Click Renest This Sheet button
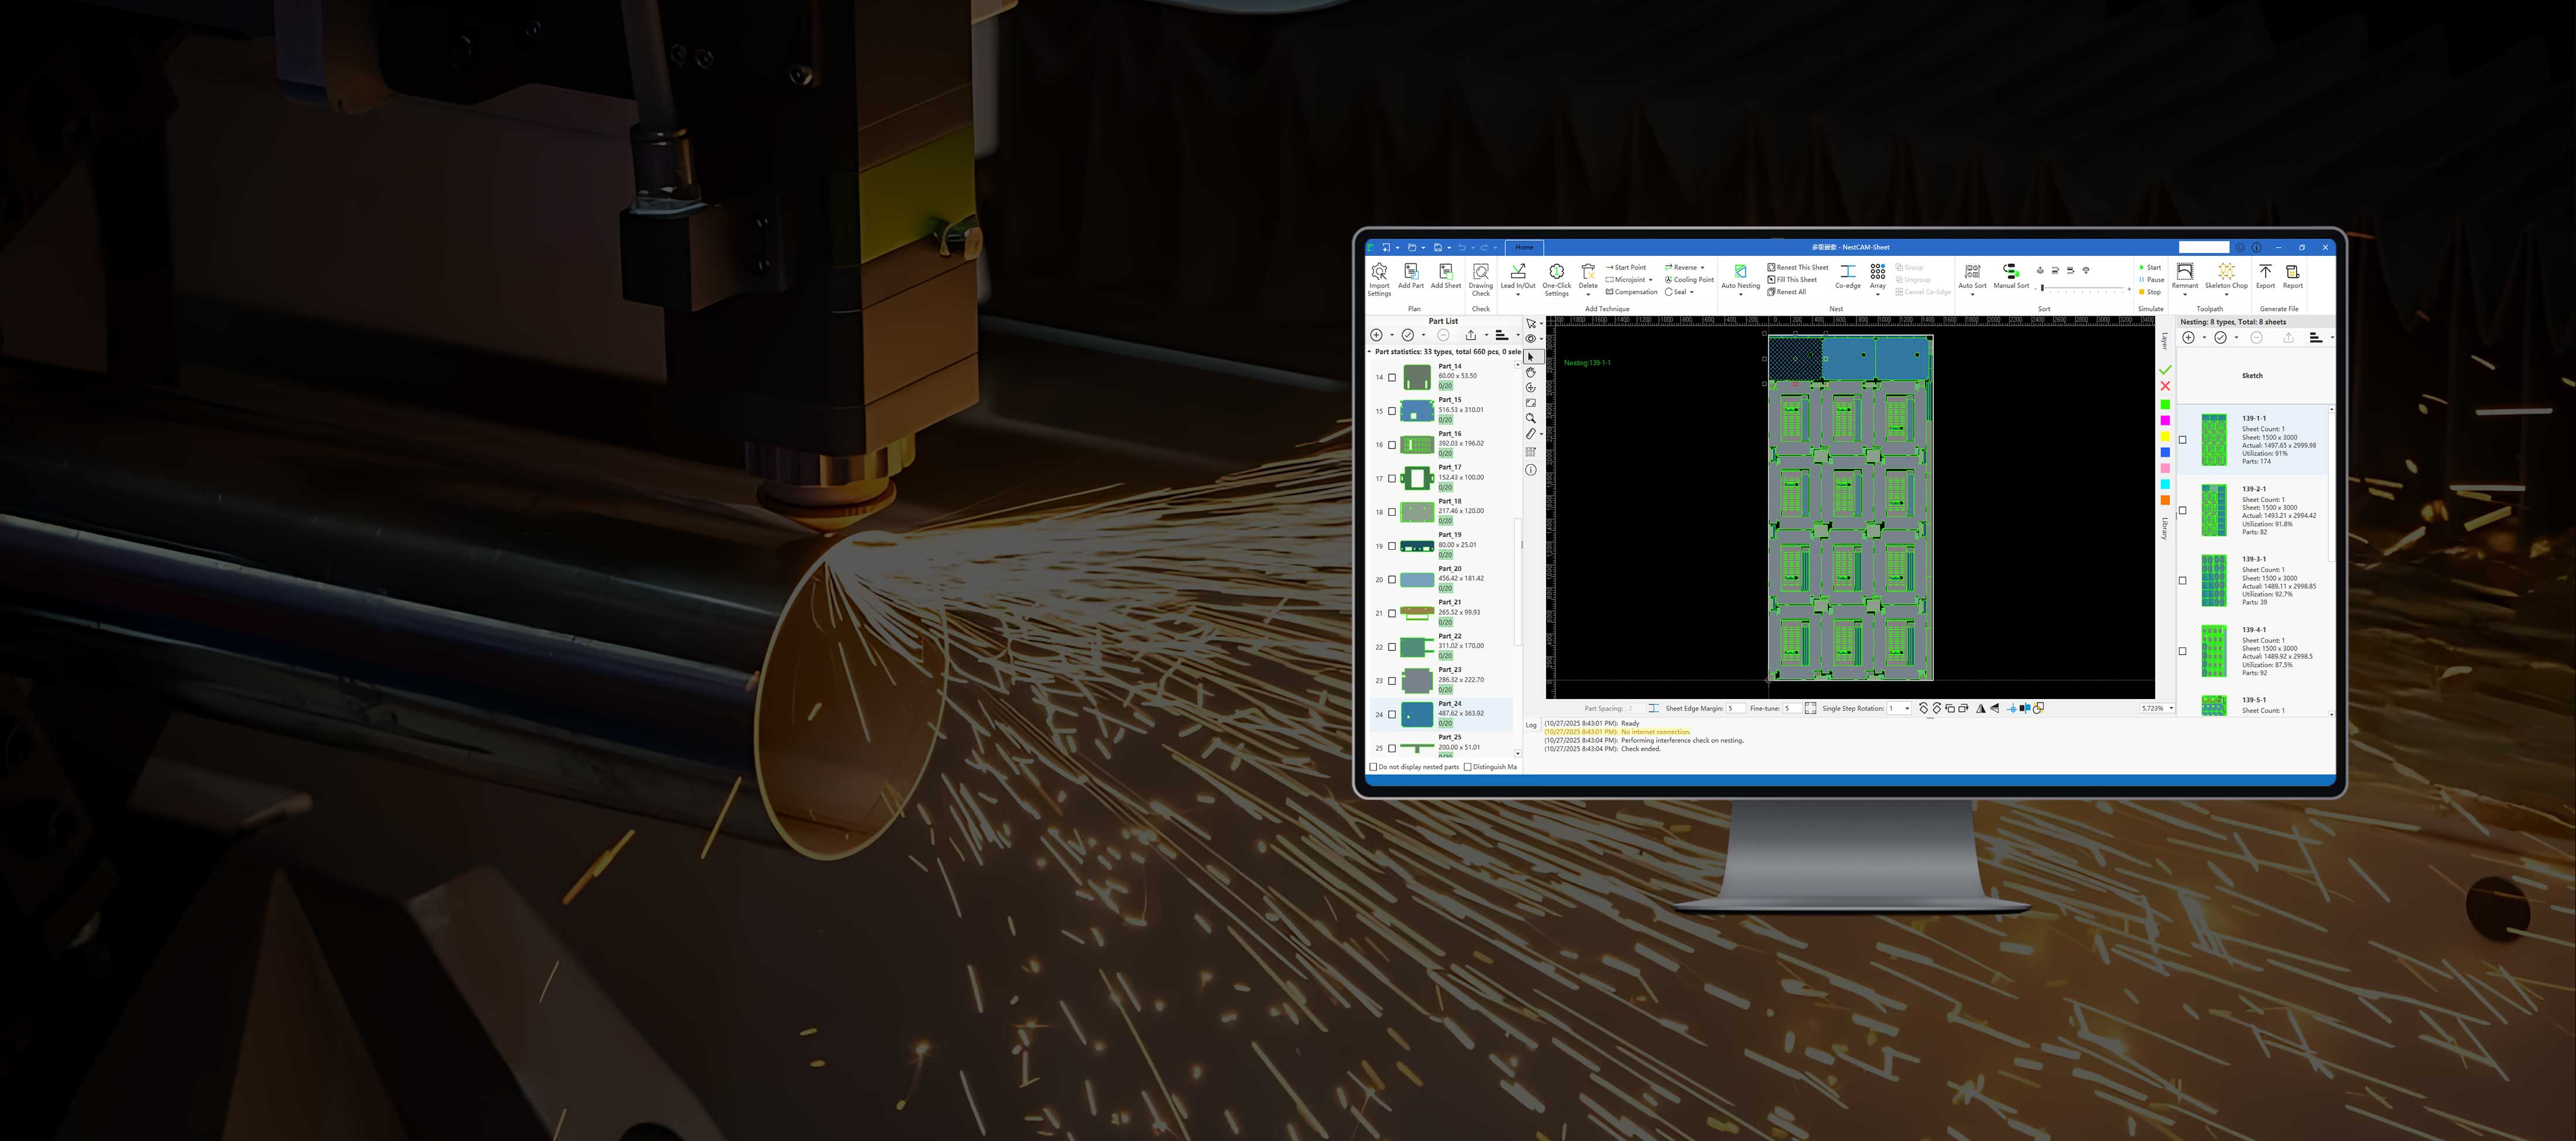 pos(1798,267)
